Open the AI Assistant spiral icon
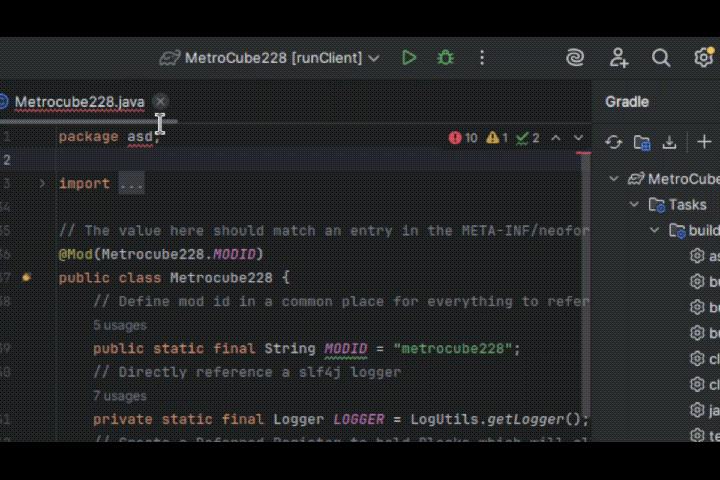This screenshot has width=720, height=480. coord(575,58)
